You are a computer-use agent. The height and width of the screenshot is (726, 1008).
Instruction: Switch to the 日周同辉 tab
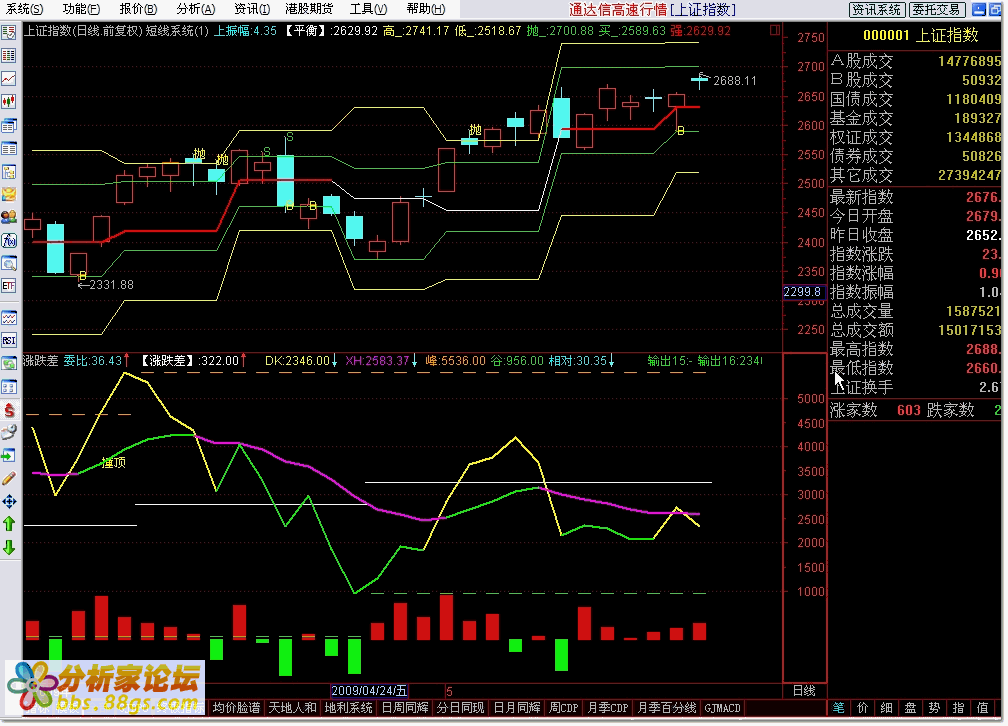coord(405,708)
